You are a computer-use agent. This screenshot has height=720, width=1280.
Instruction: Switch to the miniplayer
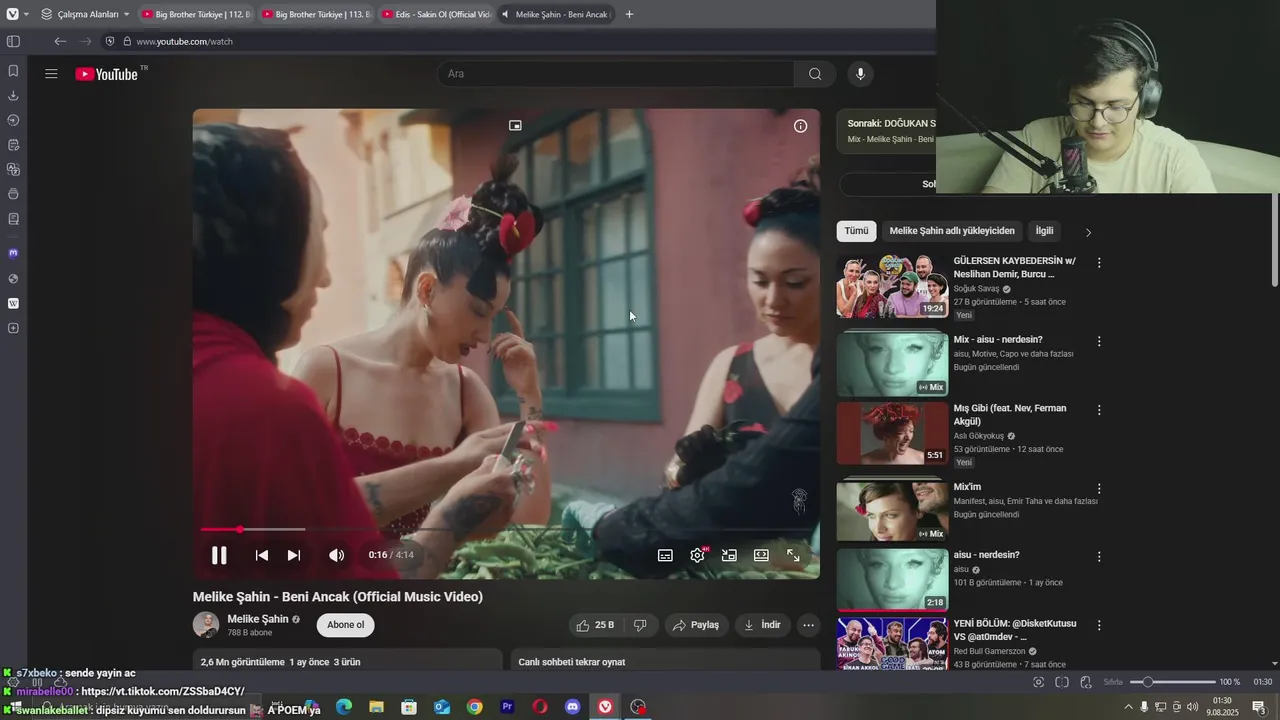coord(729,555)
